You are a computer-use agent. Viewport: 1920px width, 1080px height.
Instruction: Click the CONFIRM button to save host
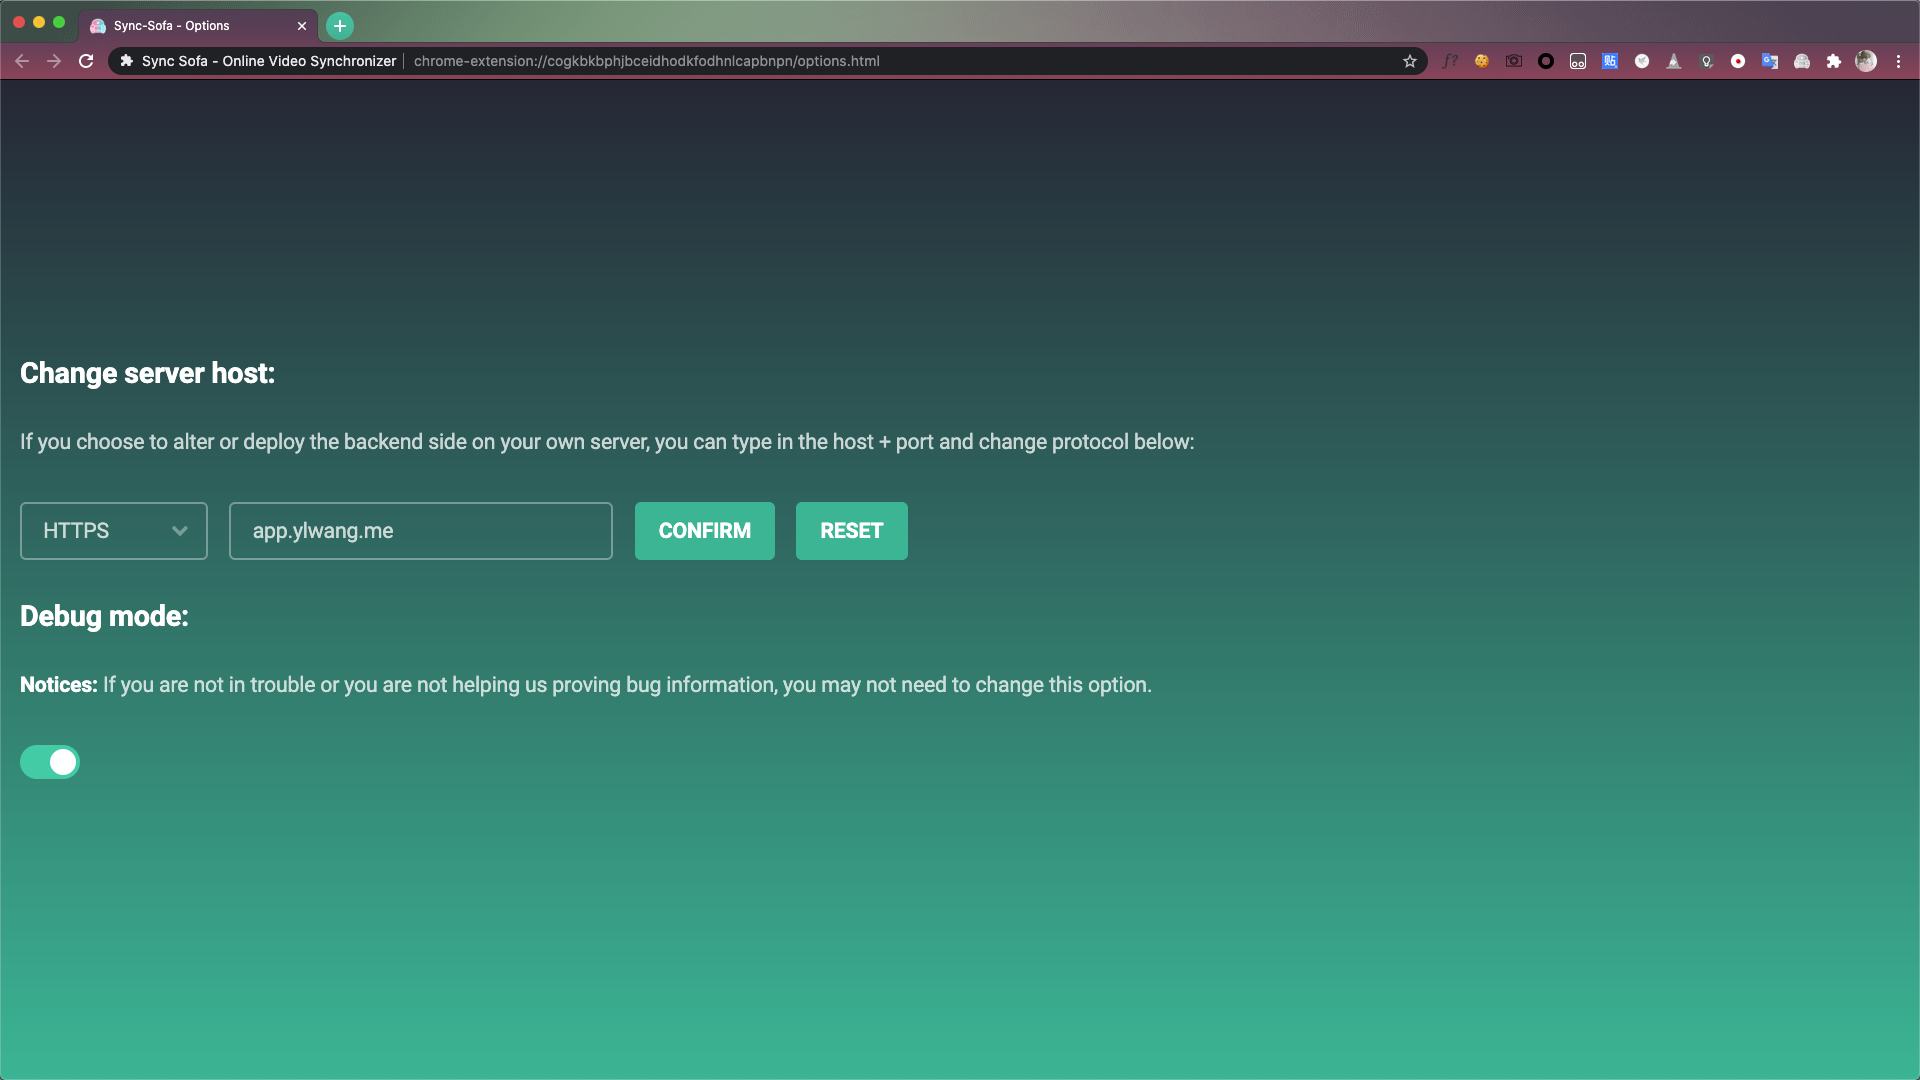coord(704,530)
